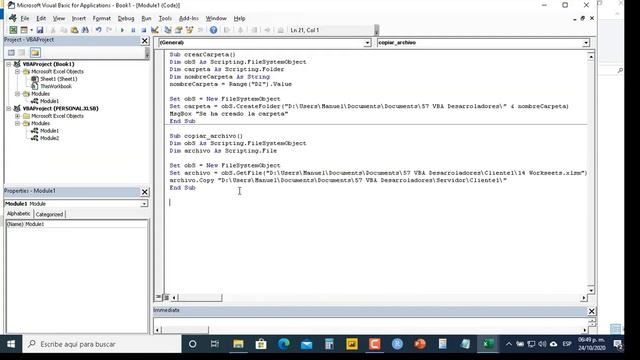This screenshot has width=640, height=360.
Task: Open File Explorer from the taskbar
Action: [238, 344]
